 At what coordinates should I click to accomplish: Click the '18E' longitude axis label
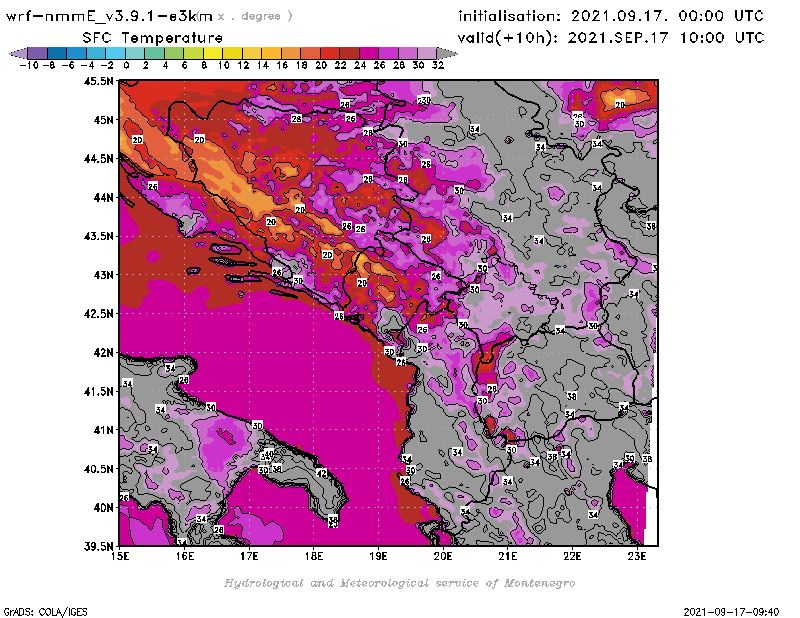[x=314, y=556]
